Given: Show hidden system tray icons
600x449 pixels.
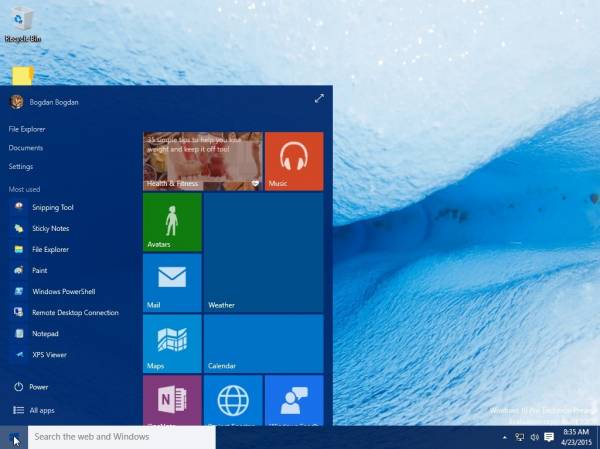Looking at the screenshot, I should tap(505, 437).
